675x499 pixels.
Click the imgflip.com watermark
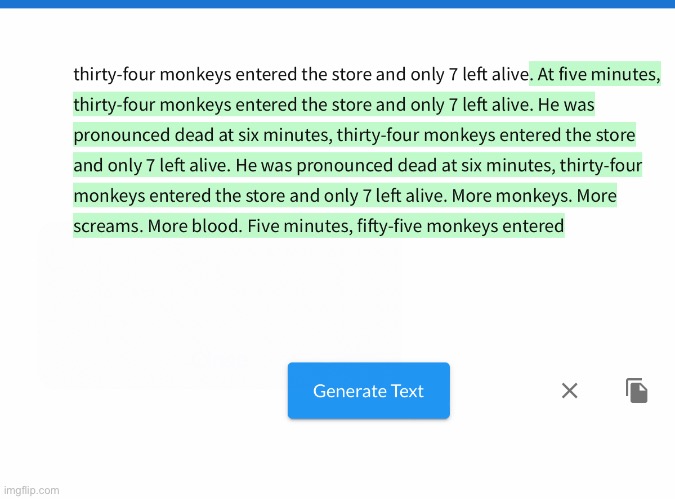(x=31, y=490)
